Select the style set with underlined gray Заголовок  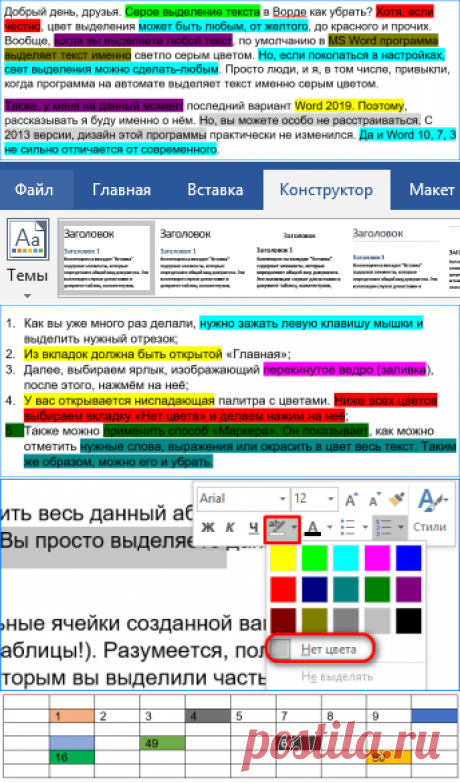[x=395, y=258]
